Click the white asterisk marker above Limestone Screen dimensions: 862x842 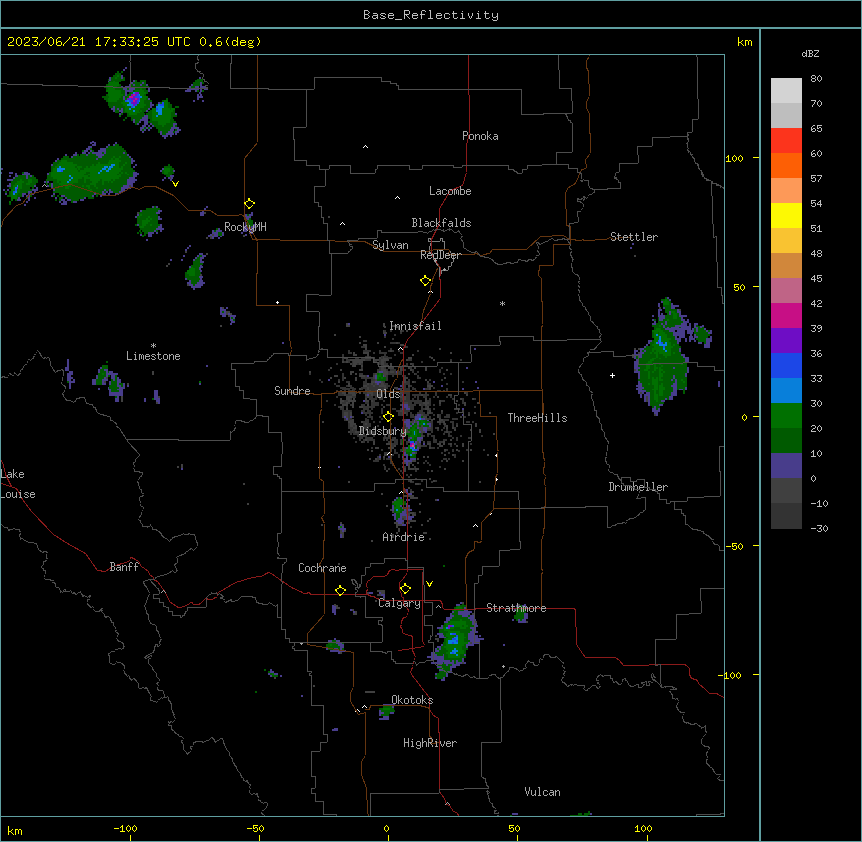[x=153, y=345]
